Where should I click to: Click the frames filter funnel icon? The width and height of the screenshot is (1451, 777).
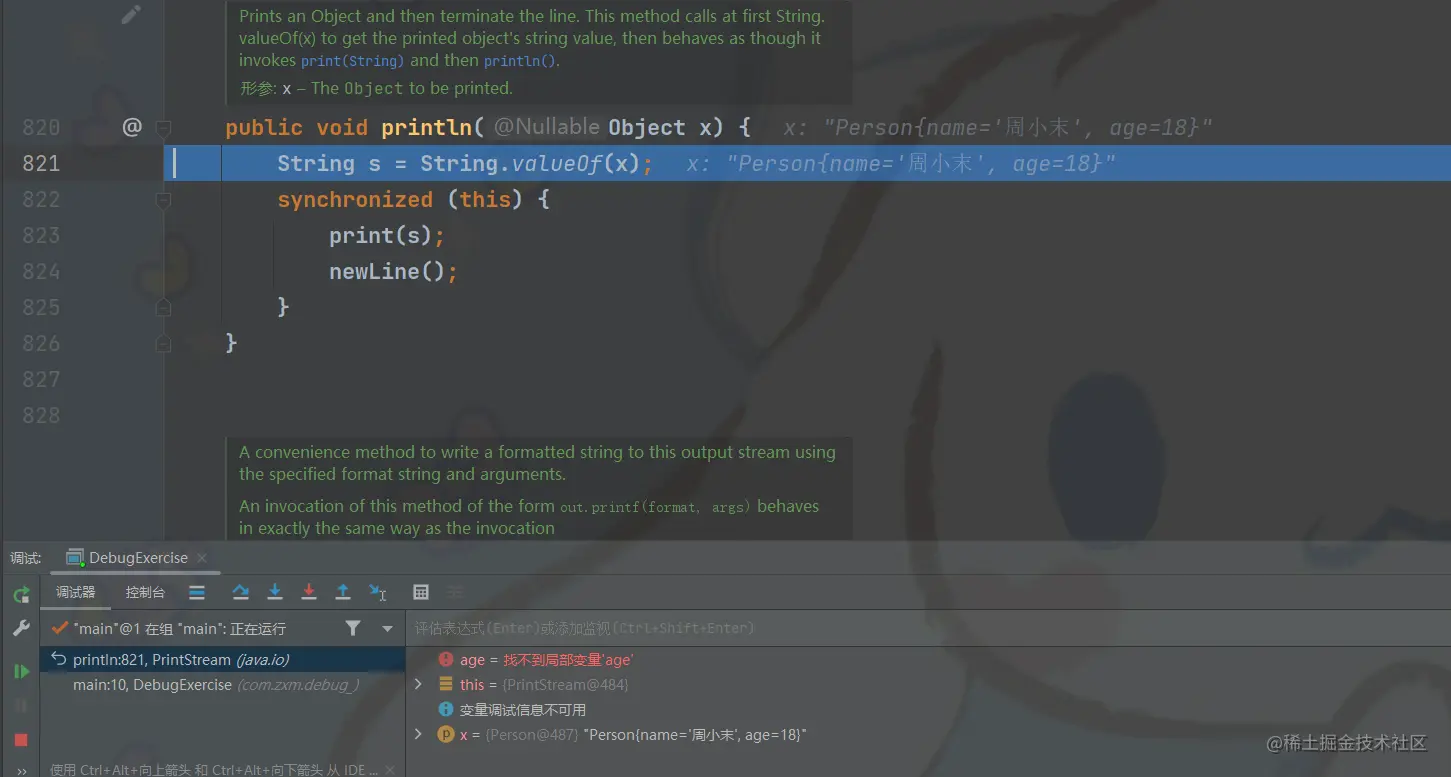pyautogui.click(x=353, y=628)
